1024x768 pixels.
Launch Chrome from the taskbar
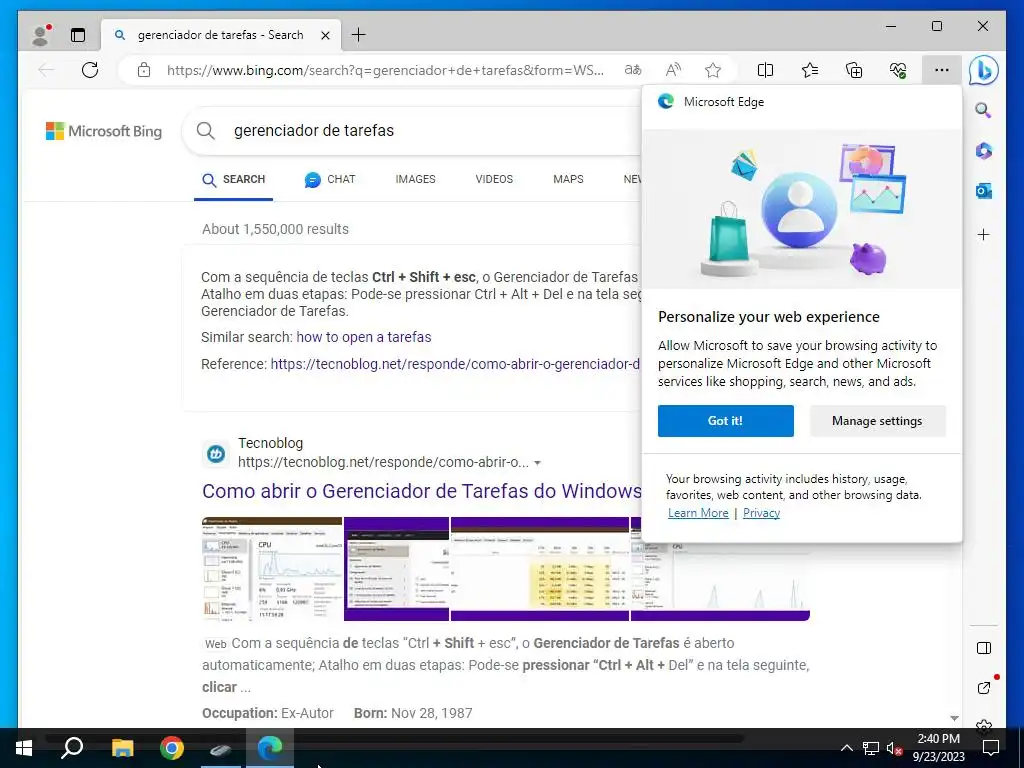[172, 748]
